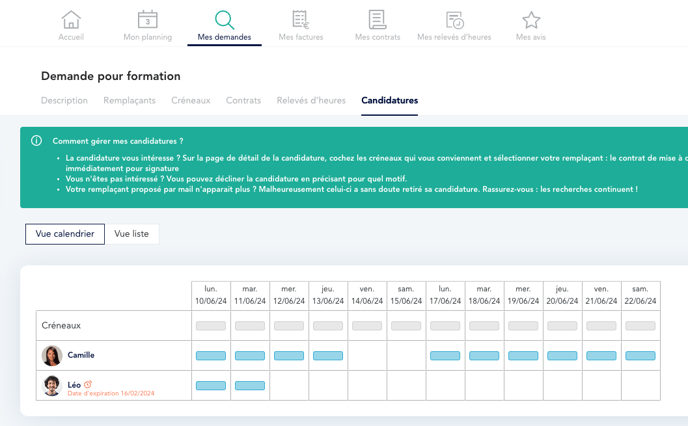The width and height of the screenshot is (688, 426).
Task: Open the Relevés d'heures tab
Action: tap(311, 101)
